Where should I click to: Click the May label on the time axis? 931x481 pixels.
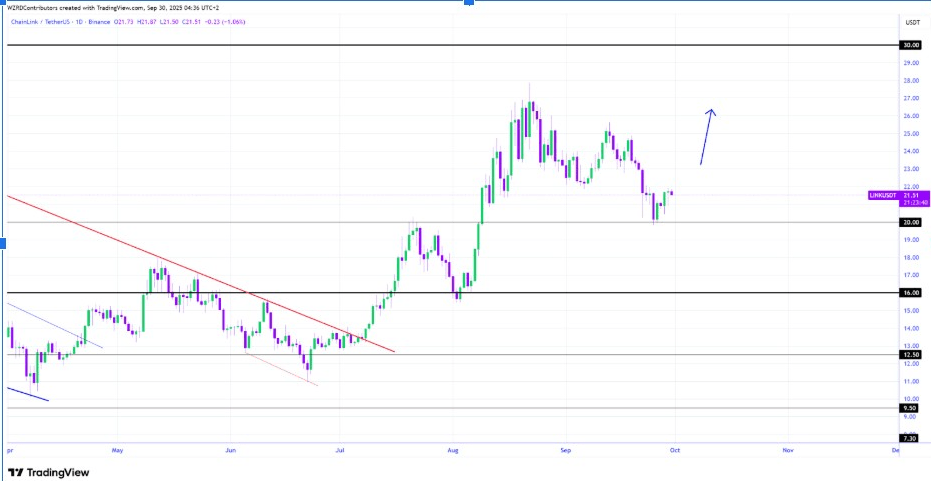coord(121,450)
